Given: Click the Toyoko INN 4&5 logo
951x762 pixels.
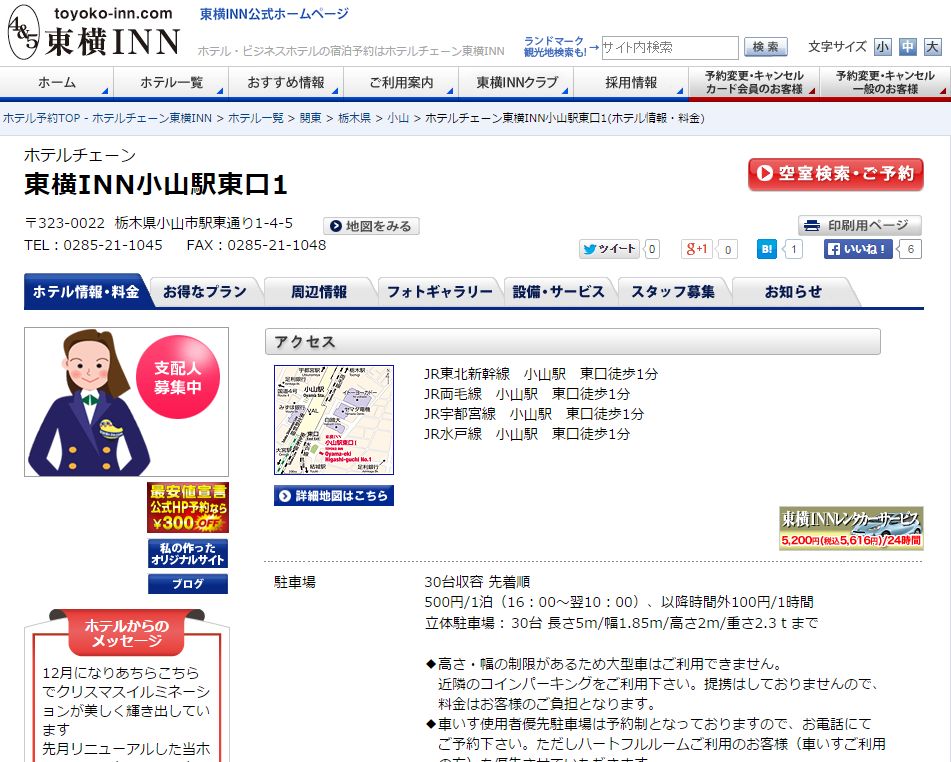Looking at the screenshot, I should click(94, 33).
